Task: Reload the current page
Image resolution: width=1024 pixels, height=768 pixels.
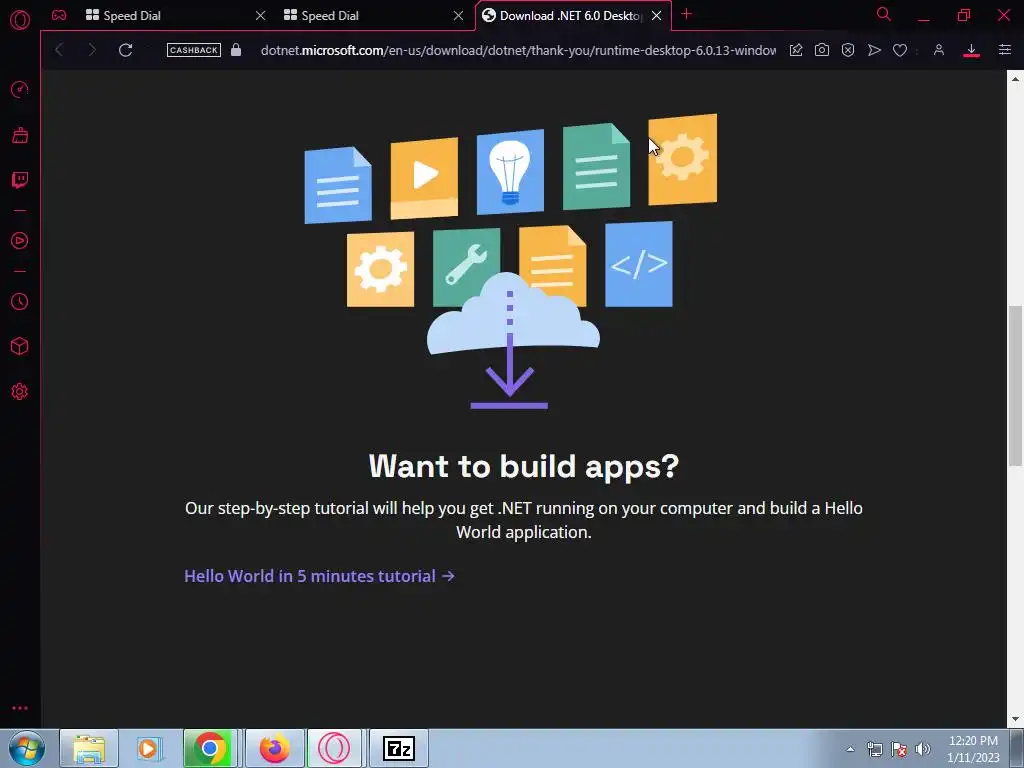Action: (125, 50)
